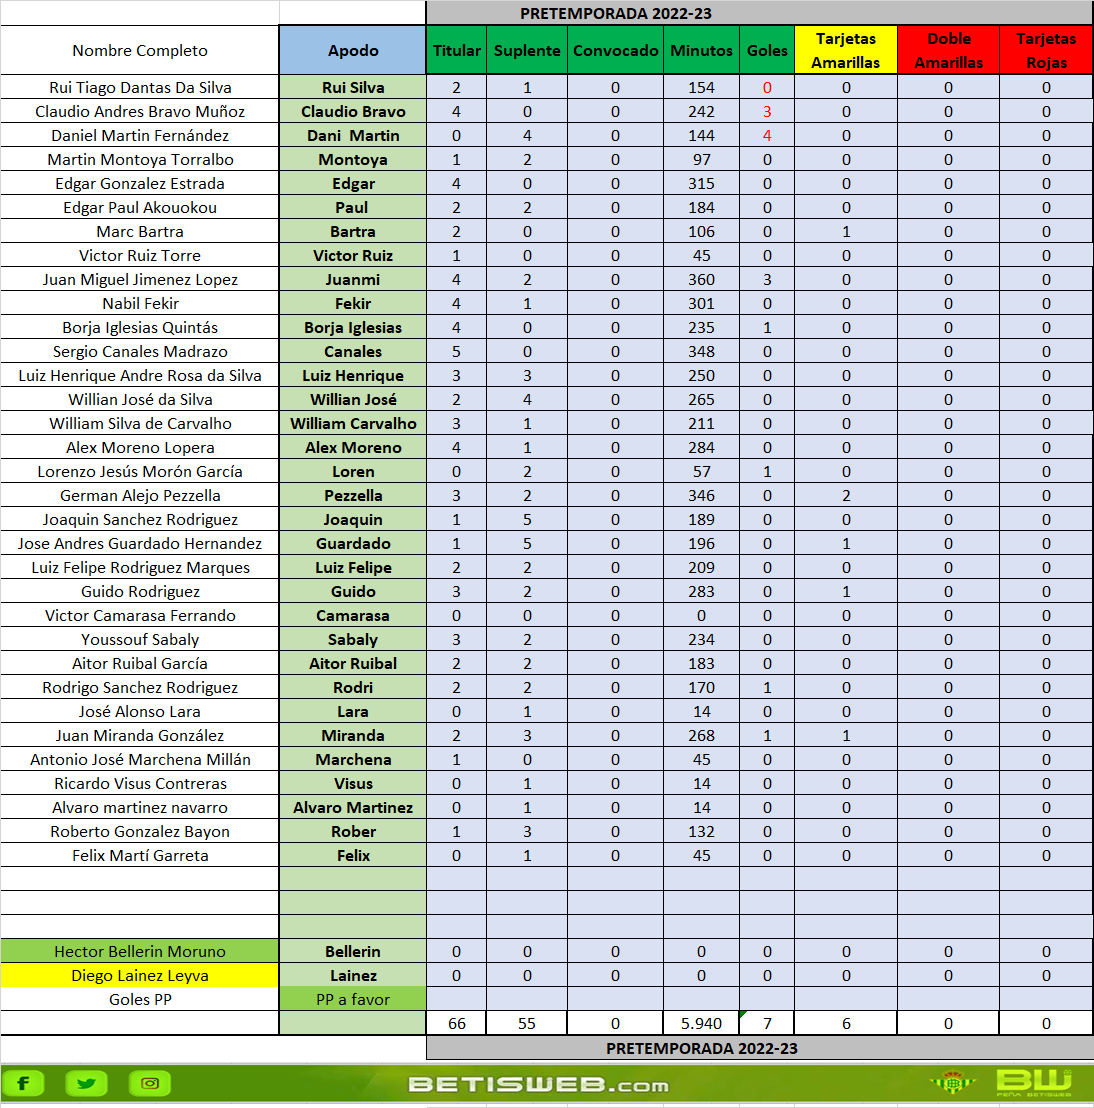Select the Willian José nickname cell
Viewport: 1094px width, 1108px height.
[353, 400]
